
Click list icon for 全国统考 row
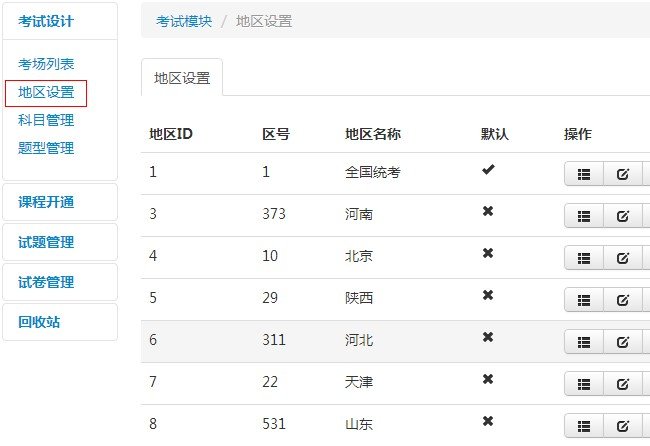point(584,174)
